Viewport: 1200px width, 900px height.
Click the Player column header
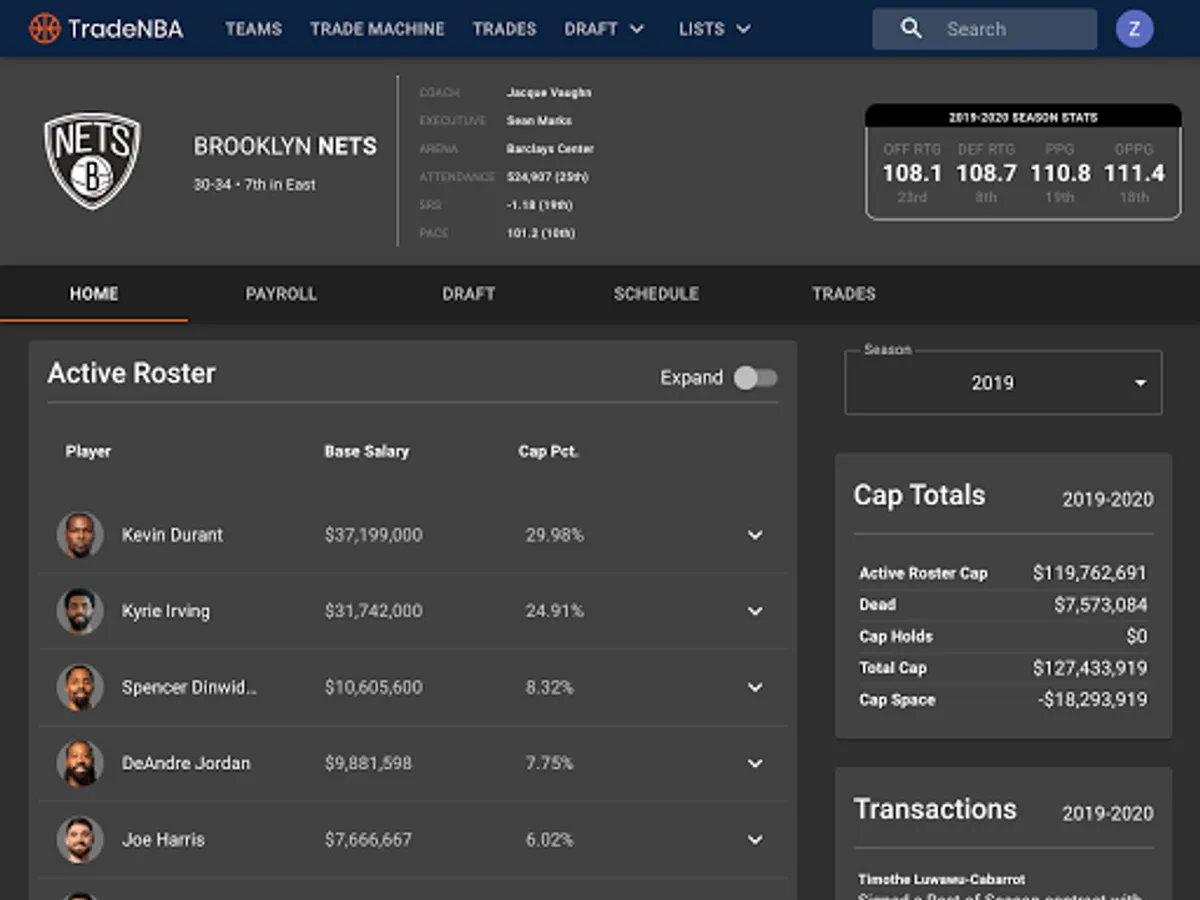(88, 451)
